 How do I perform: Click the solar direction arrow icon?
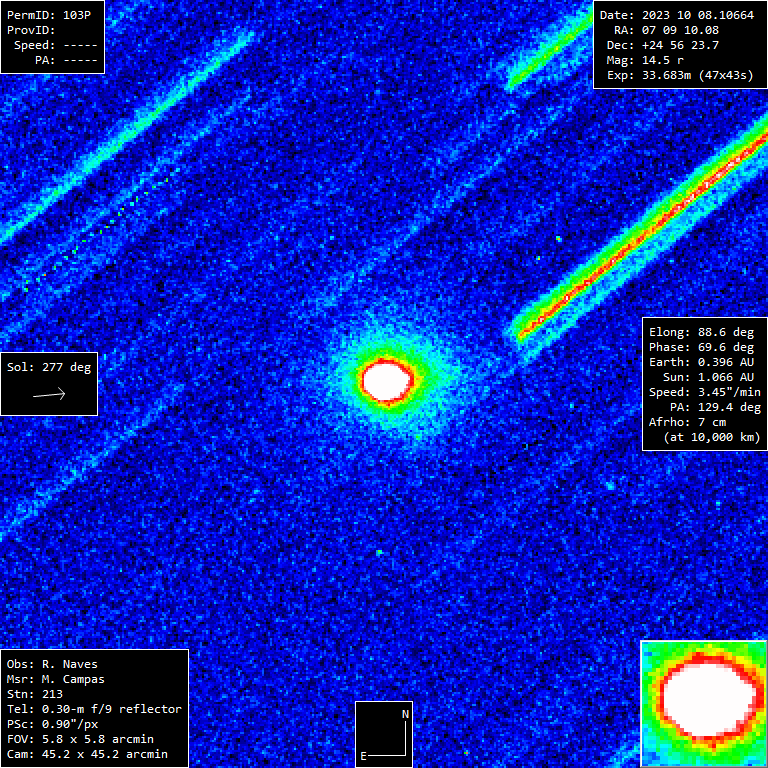click(49, 394)
